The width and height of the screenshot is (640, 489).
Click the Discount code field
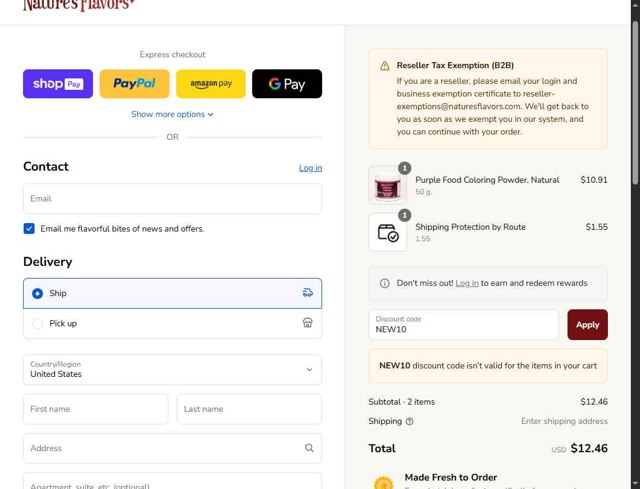click(x=463, y=325)
